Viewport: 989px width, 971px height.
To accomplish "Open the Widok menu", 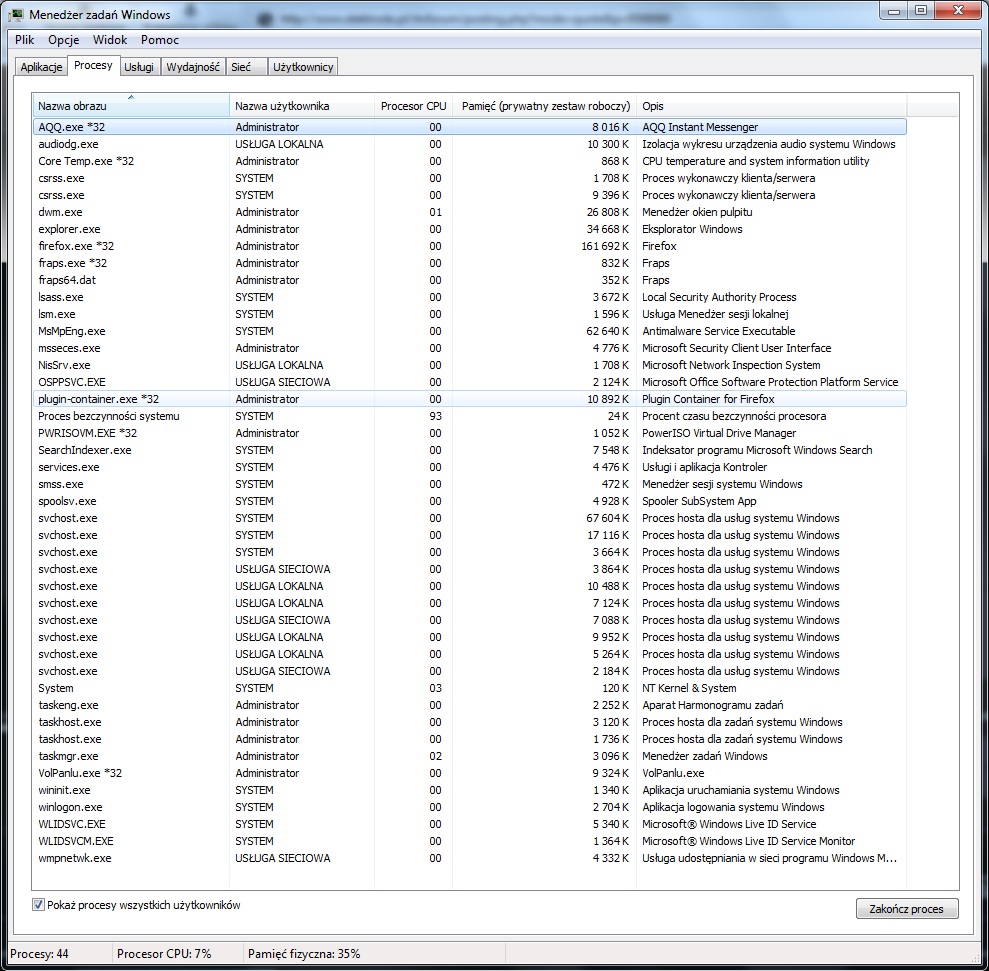I will coord(110,40).
